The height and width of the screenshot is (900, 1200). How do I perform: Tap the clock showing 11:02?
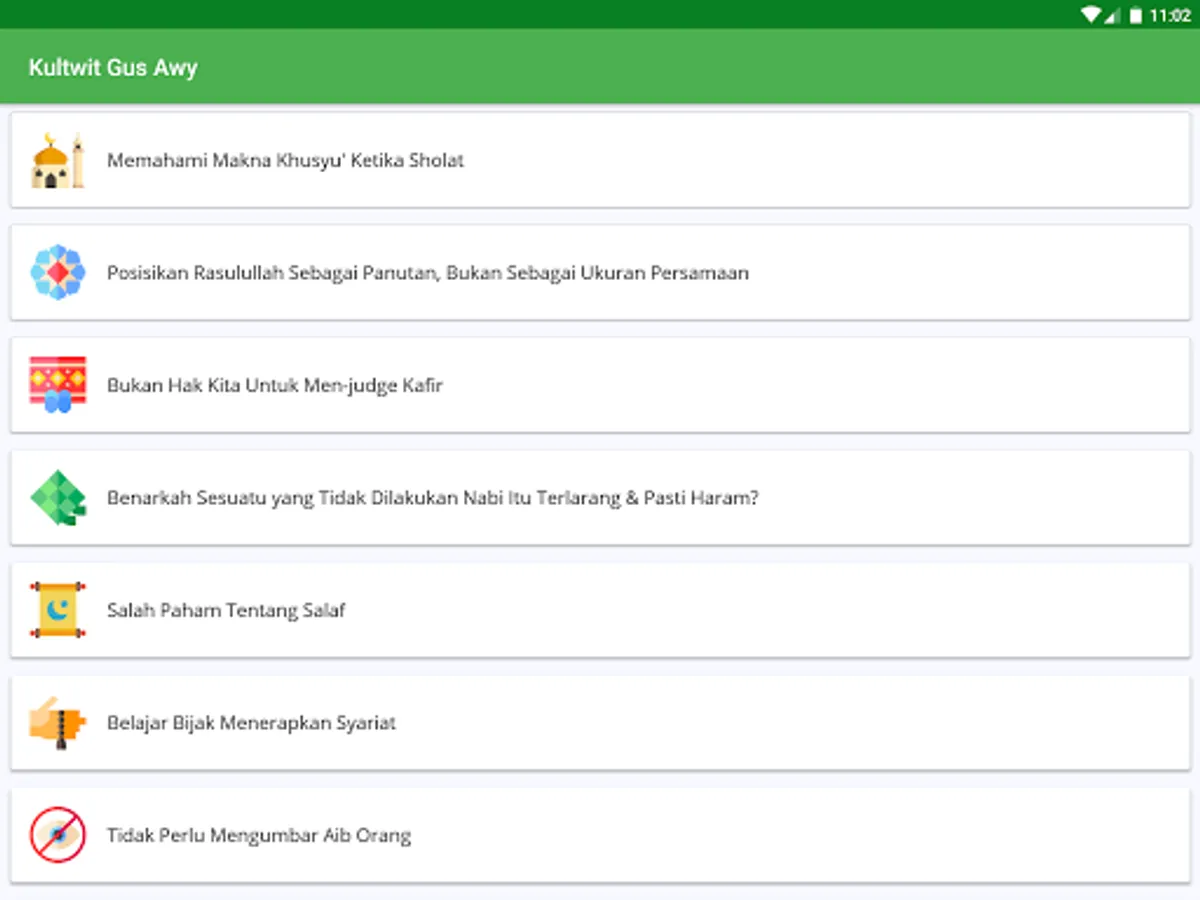click(x=1170, y=15)
